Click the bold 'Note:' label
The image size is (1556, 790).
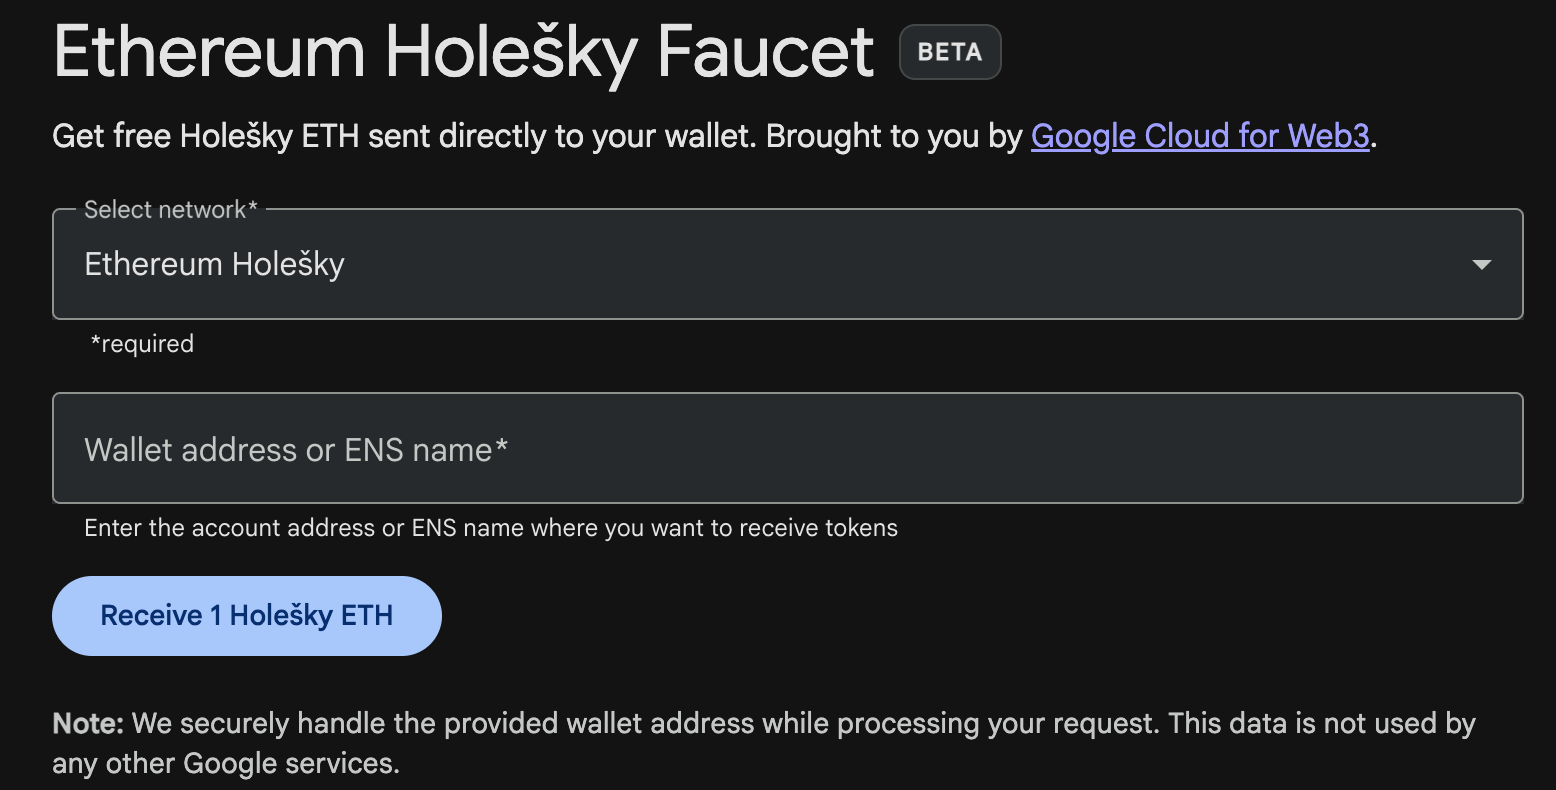tap(88, 723)
